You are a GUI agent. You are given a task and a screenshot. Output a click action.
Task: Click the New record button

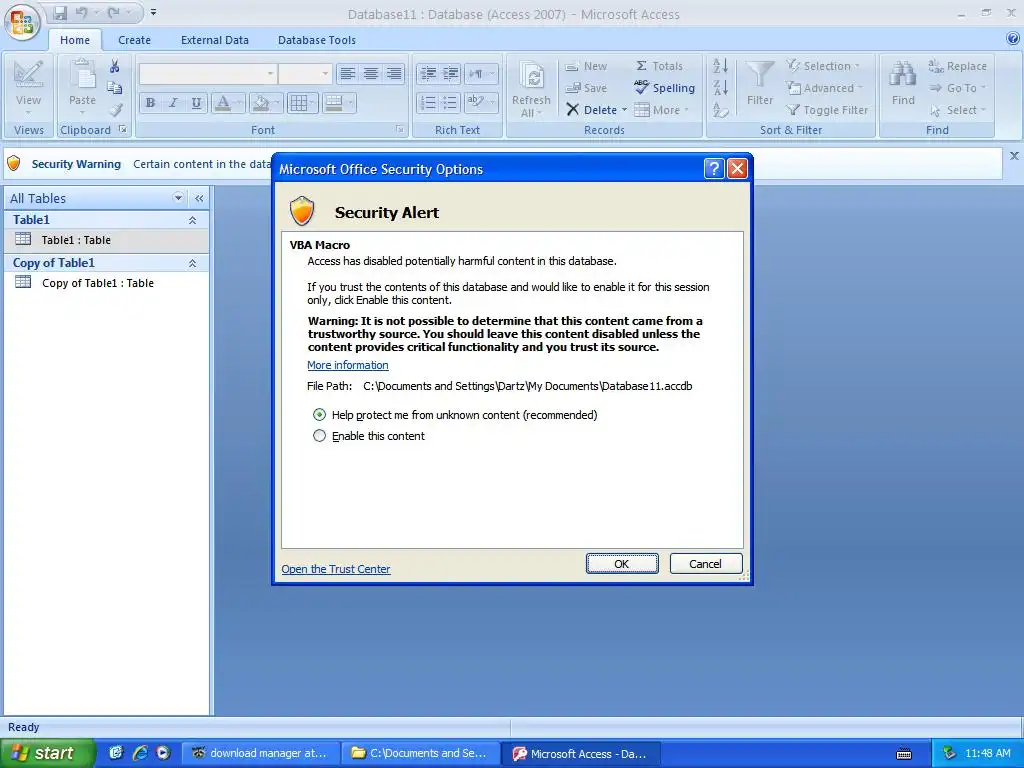pyautogui.click(x=586, y=66)
